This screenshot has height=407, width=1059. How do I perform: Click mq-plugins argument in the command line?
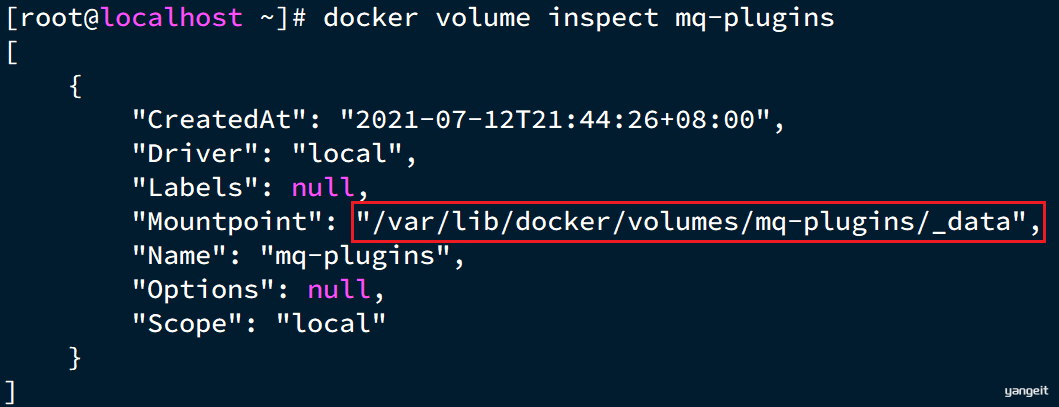click(x=754, y=20)
